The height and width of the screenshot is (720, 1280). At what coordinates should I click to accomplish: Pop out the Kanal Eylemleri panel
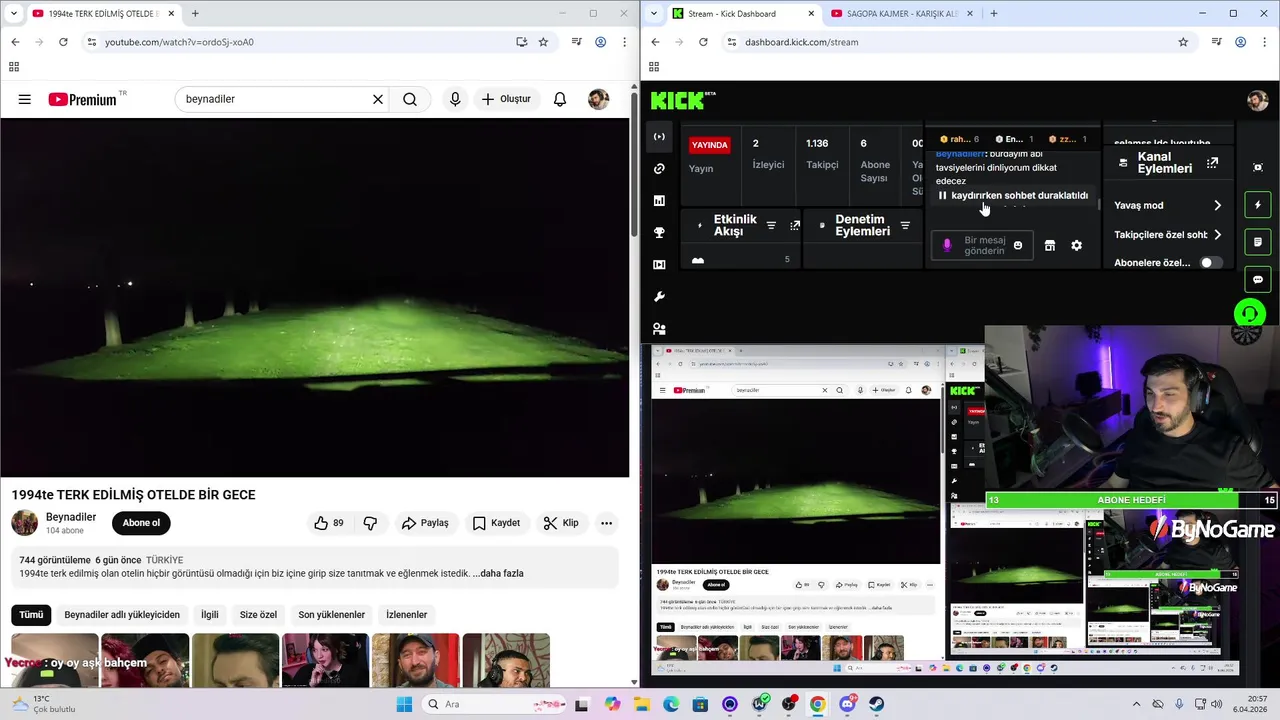tap(1212, 163)
